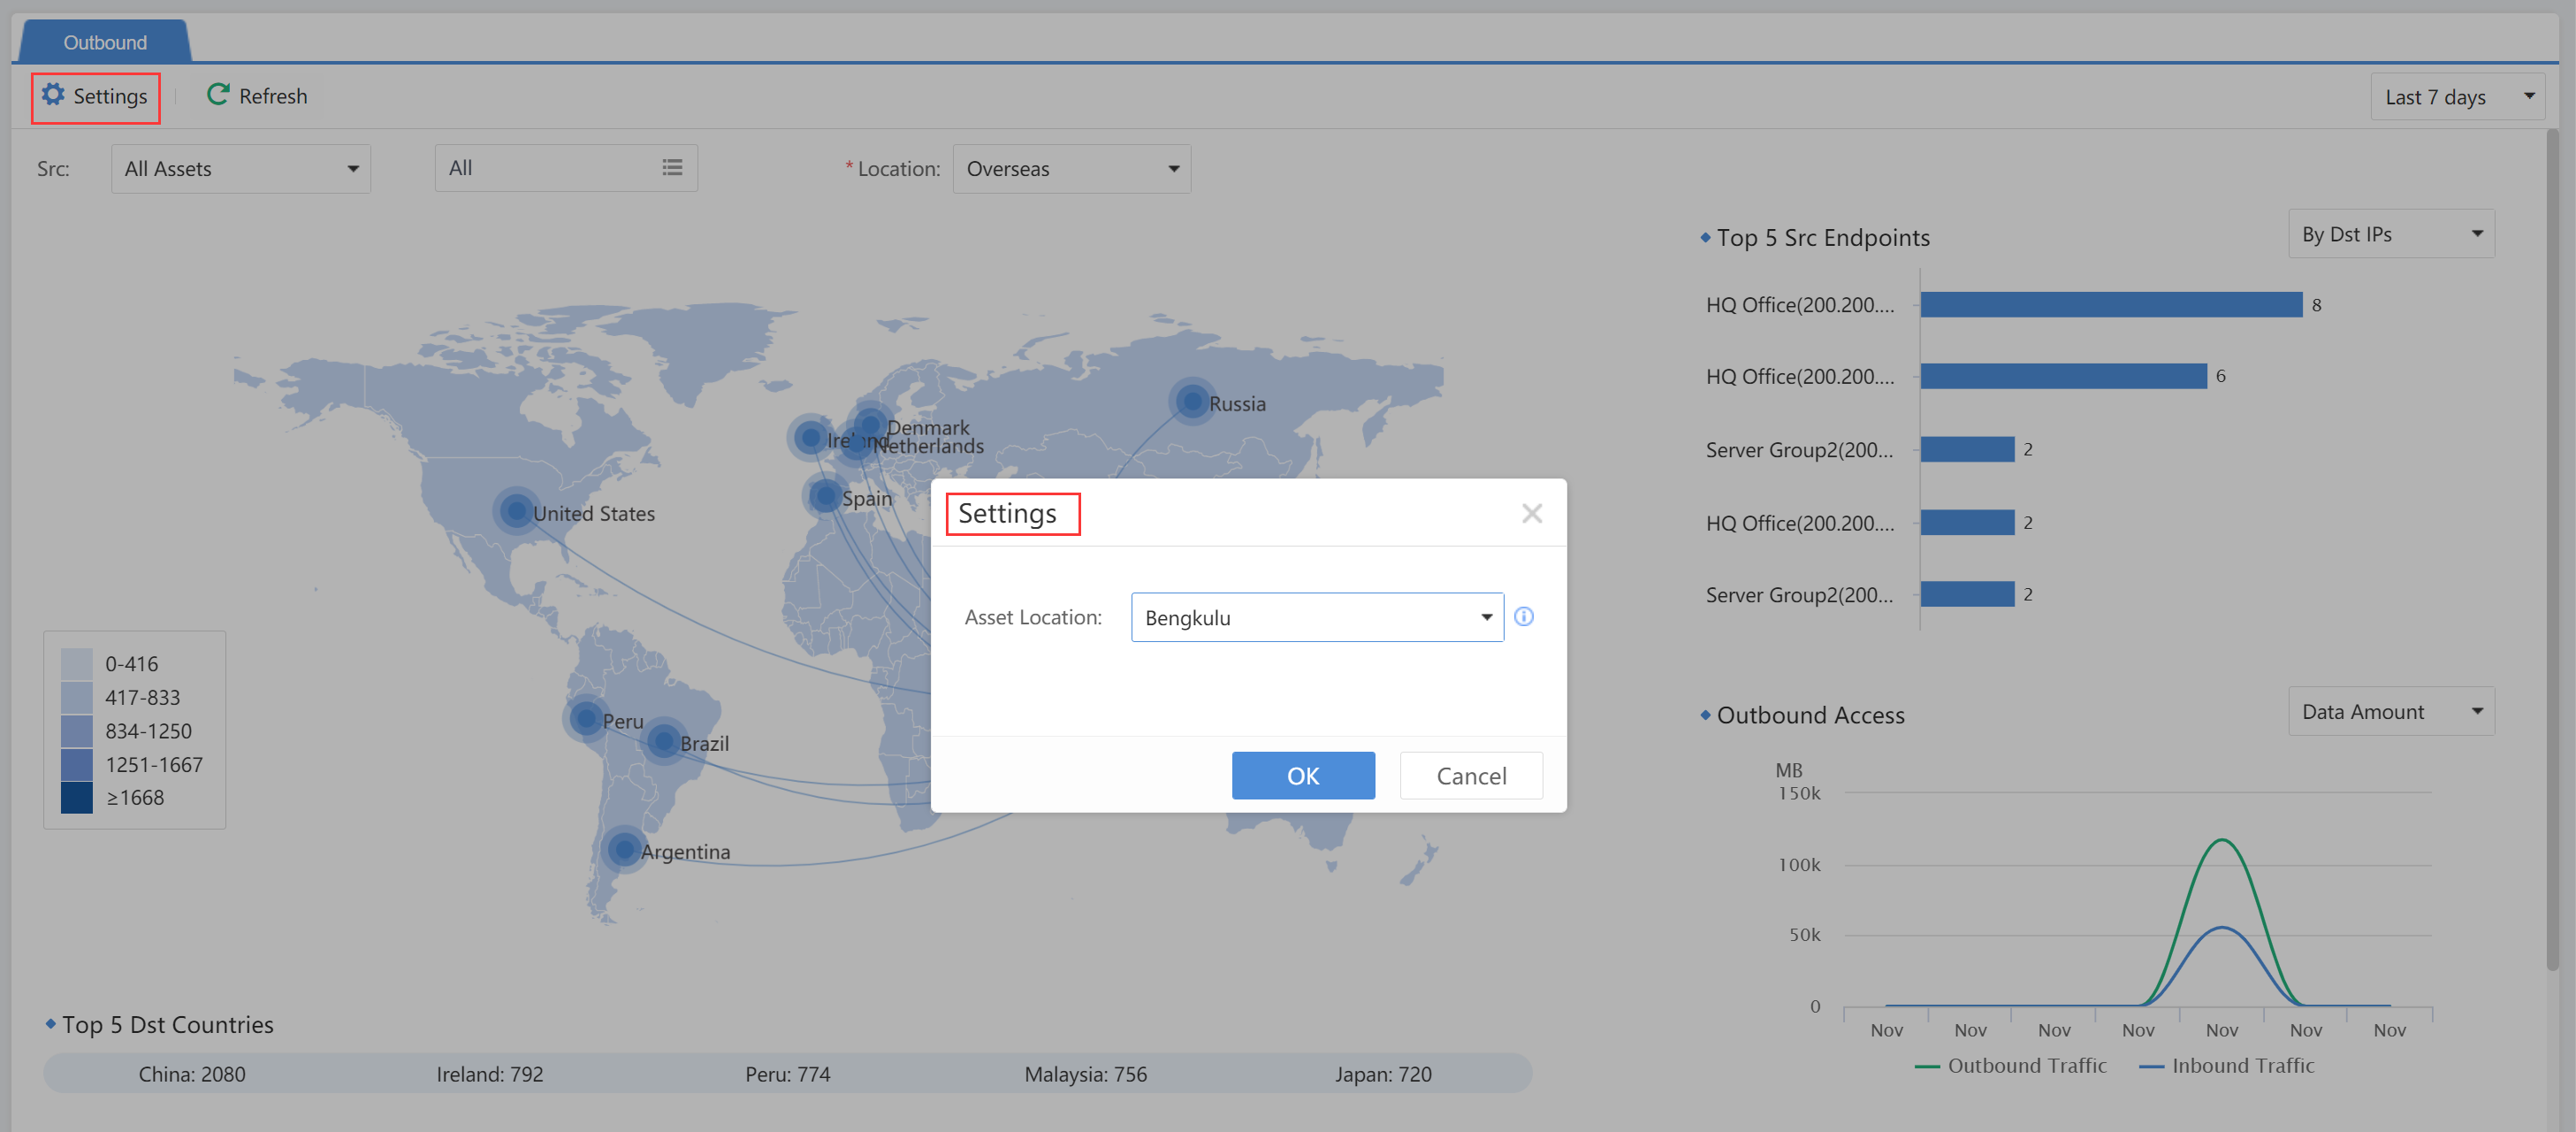Click the Argentina map marker
2576x1132 pixels.
624,850
